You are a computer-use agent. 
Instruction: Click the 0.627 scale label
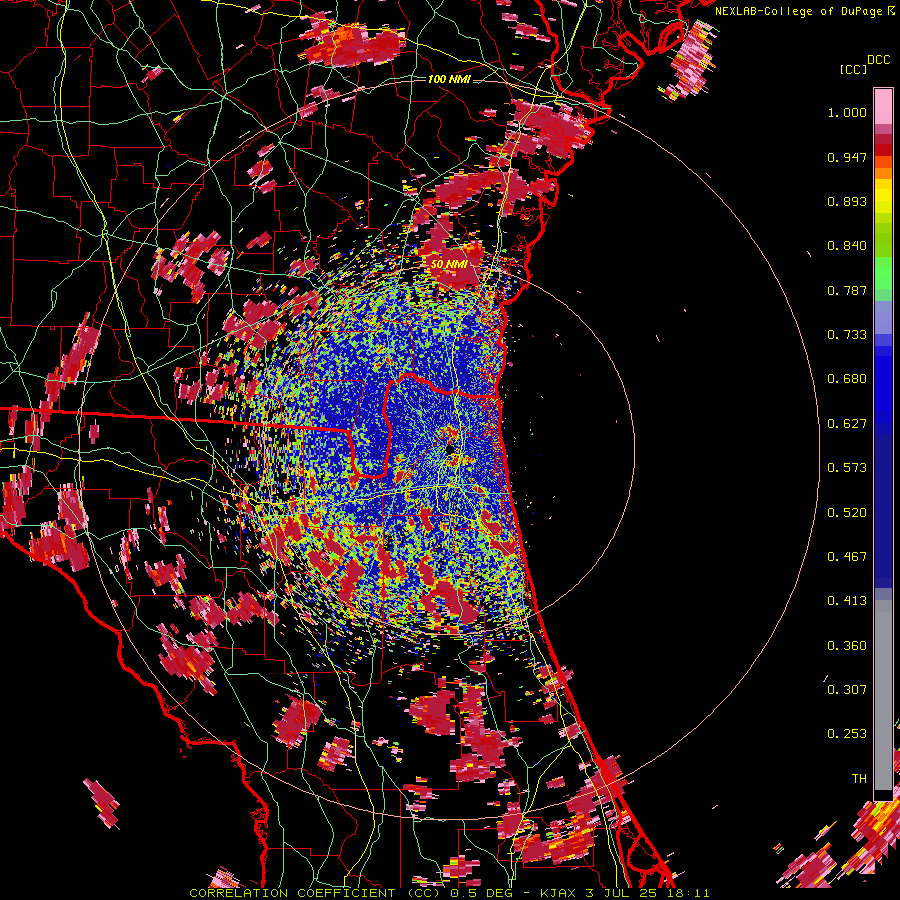point(847,424)
